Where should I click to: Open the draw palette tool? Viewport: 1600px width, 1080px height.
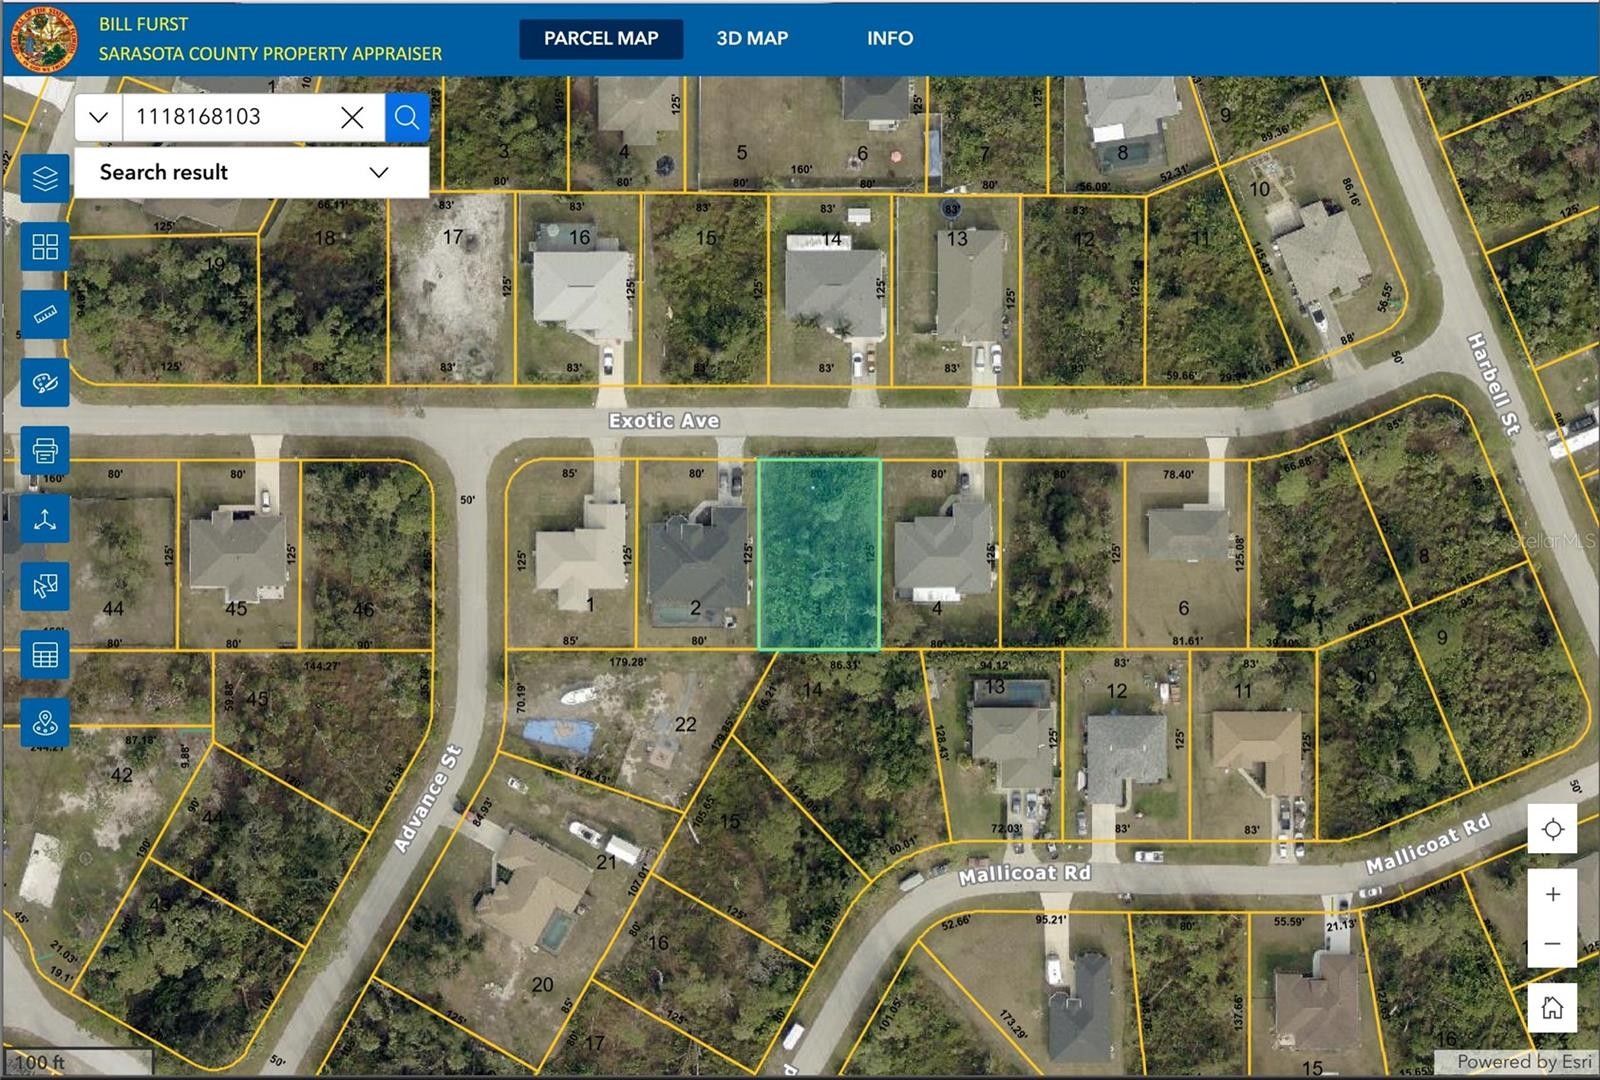point(45,383)
